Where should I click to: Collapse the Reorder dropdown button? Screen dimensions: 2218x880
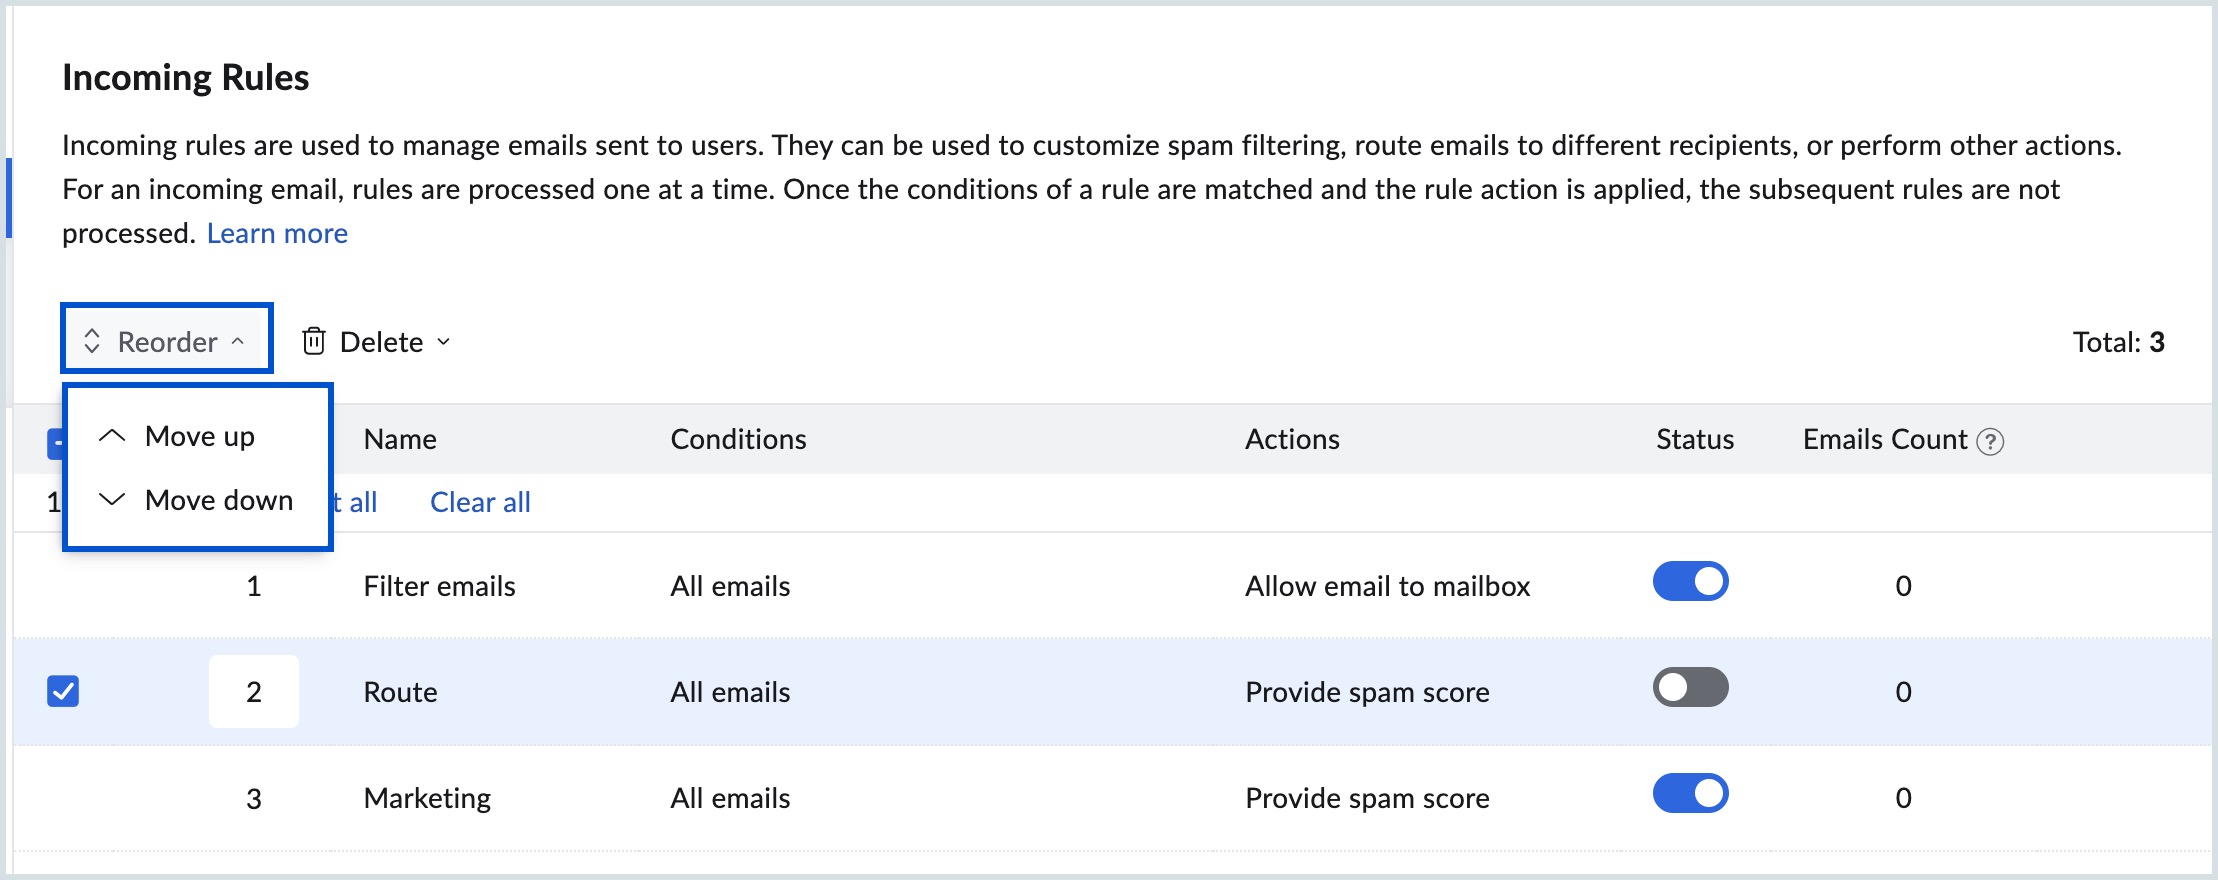pyautogui.click(x=166, y=341)
